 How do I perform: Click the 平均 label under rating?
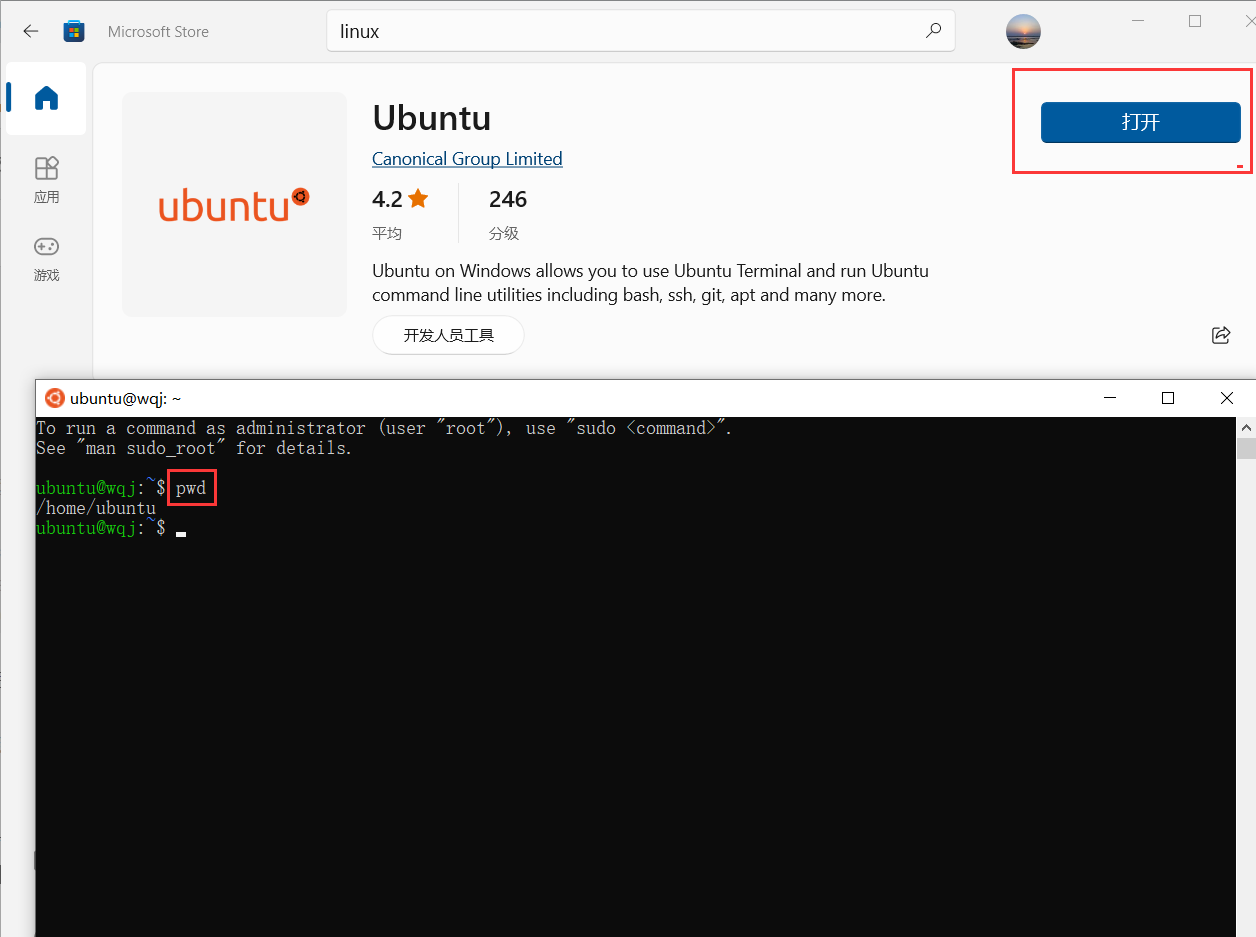coord(387,233)
